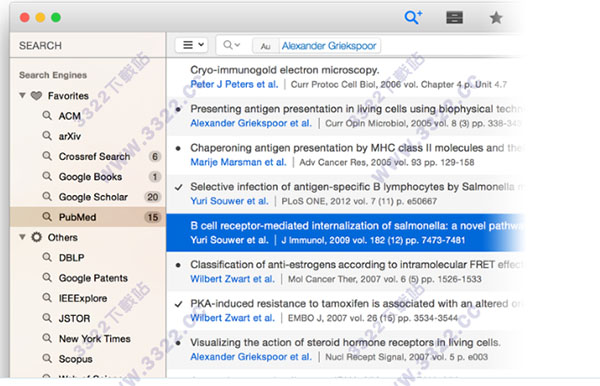
Task: Select the SEARCH panel header
Action: coord(40,46)
